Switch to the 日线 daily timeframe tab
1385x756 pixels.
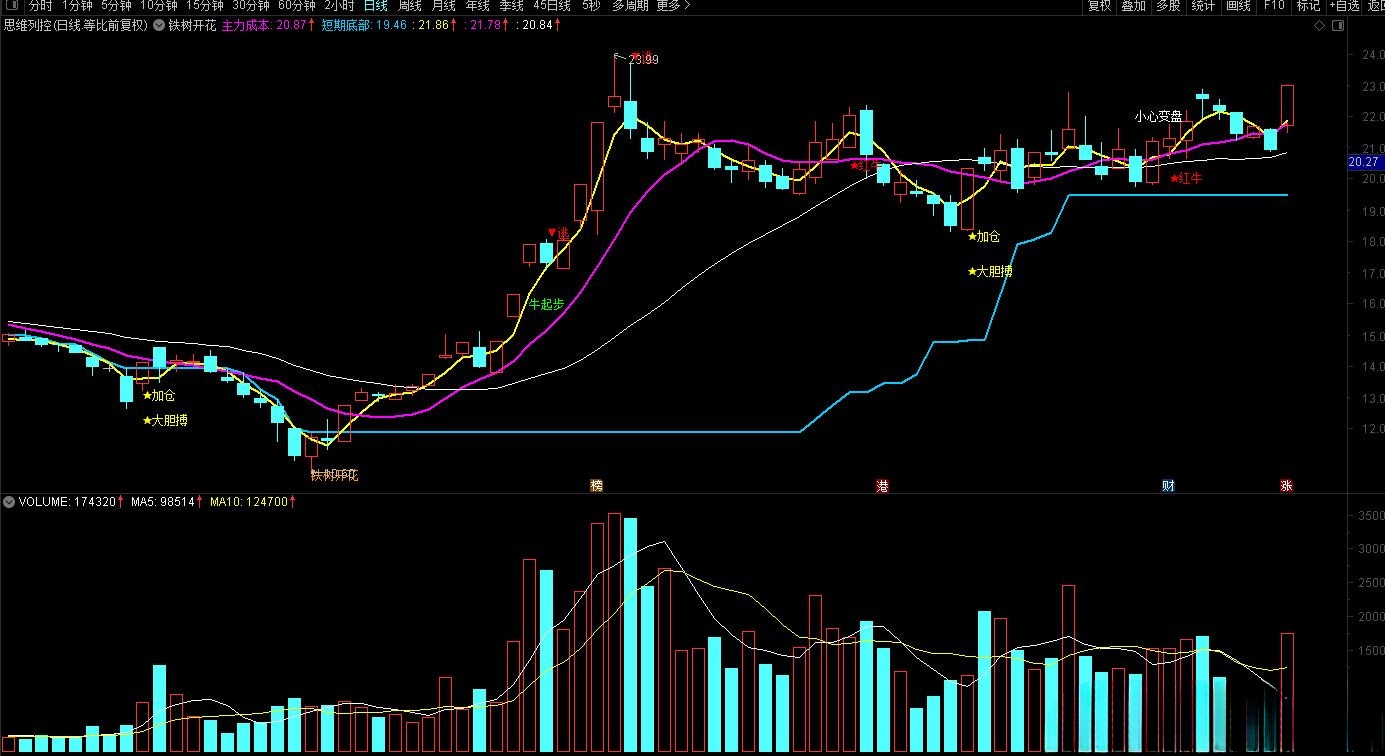point(375,6)
